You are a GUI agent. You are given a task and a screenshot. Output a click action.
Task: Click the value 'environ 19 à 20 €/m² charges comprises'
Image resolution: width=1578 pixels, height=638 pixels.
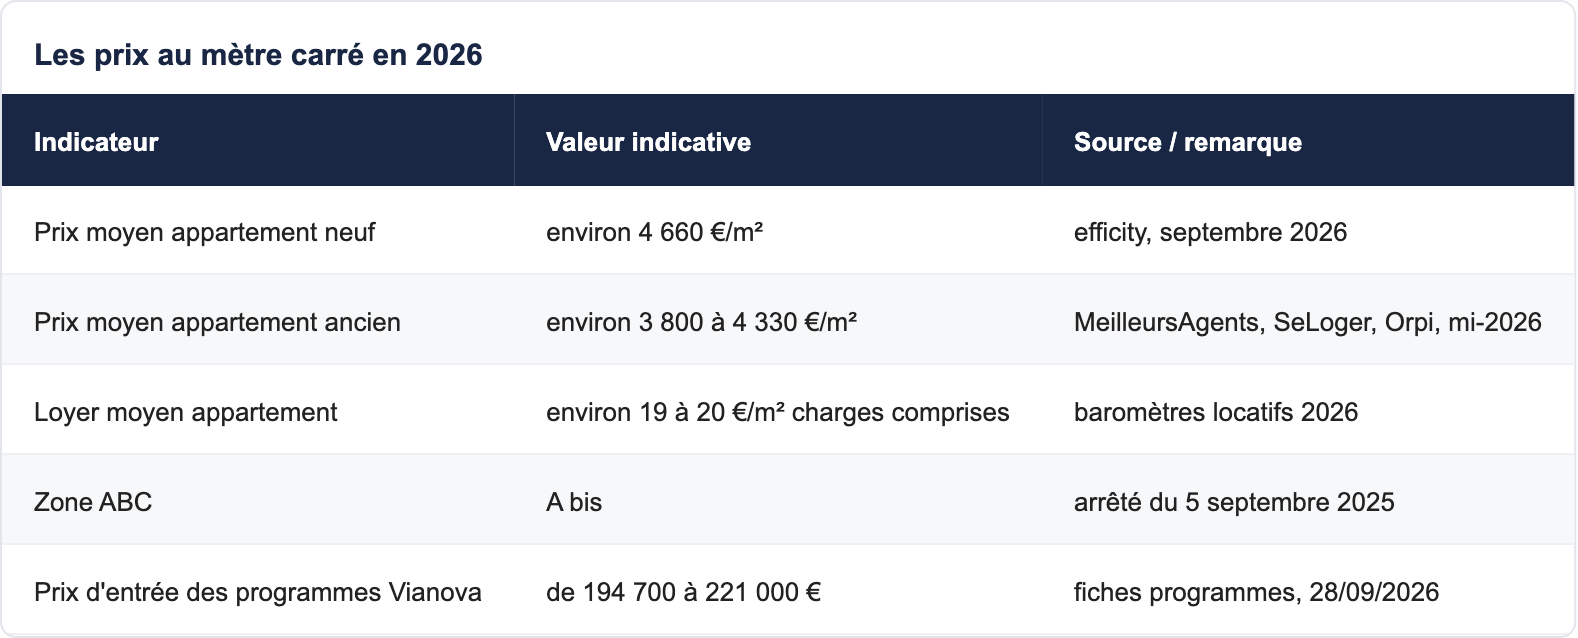[x=778, y=411]
